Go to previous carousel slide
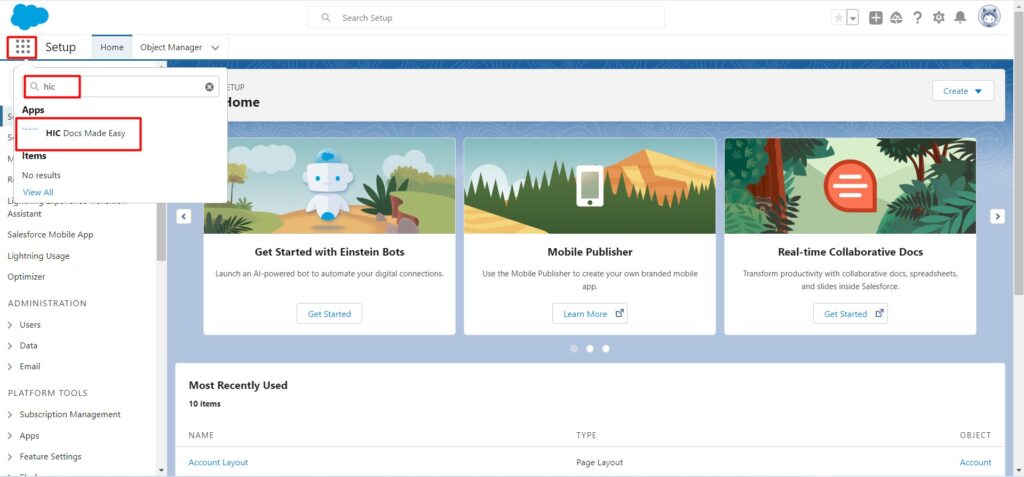Screen dimensions: 1024x477 pos(184,216)
